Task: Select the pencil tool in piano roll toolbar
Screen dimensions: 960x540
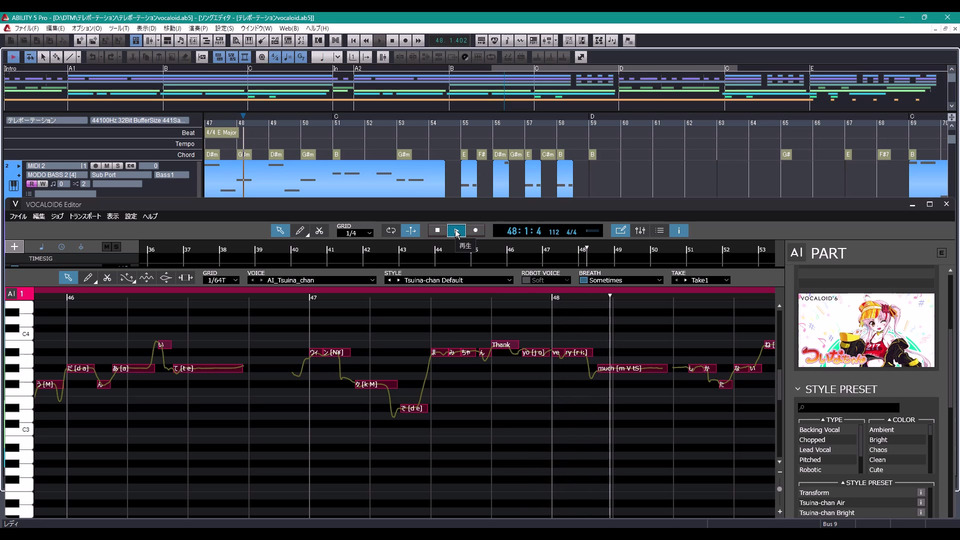Action: 87,278
